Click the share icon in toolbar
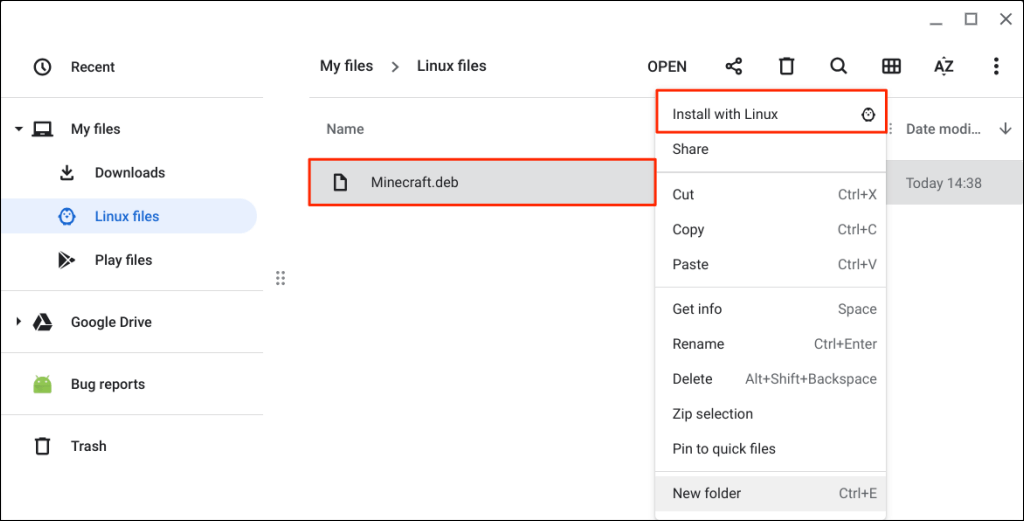This screenshot has height=521, width=1024. tap(734, 67)
